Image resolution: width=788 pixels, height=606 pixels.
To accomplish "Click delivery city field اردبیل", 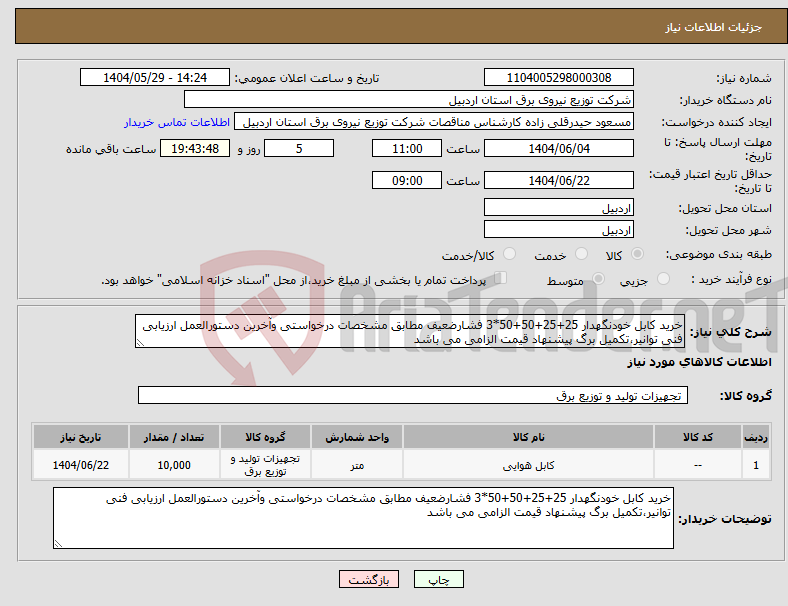I will tap(558, 230).
